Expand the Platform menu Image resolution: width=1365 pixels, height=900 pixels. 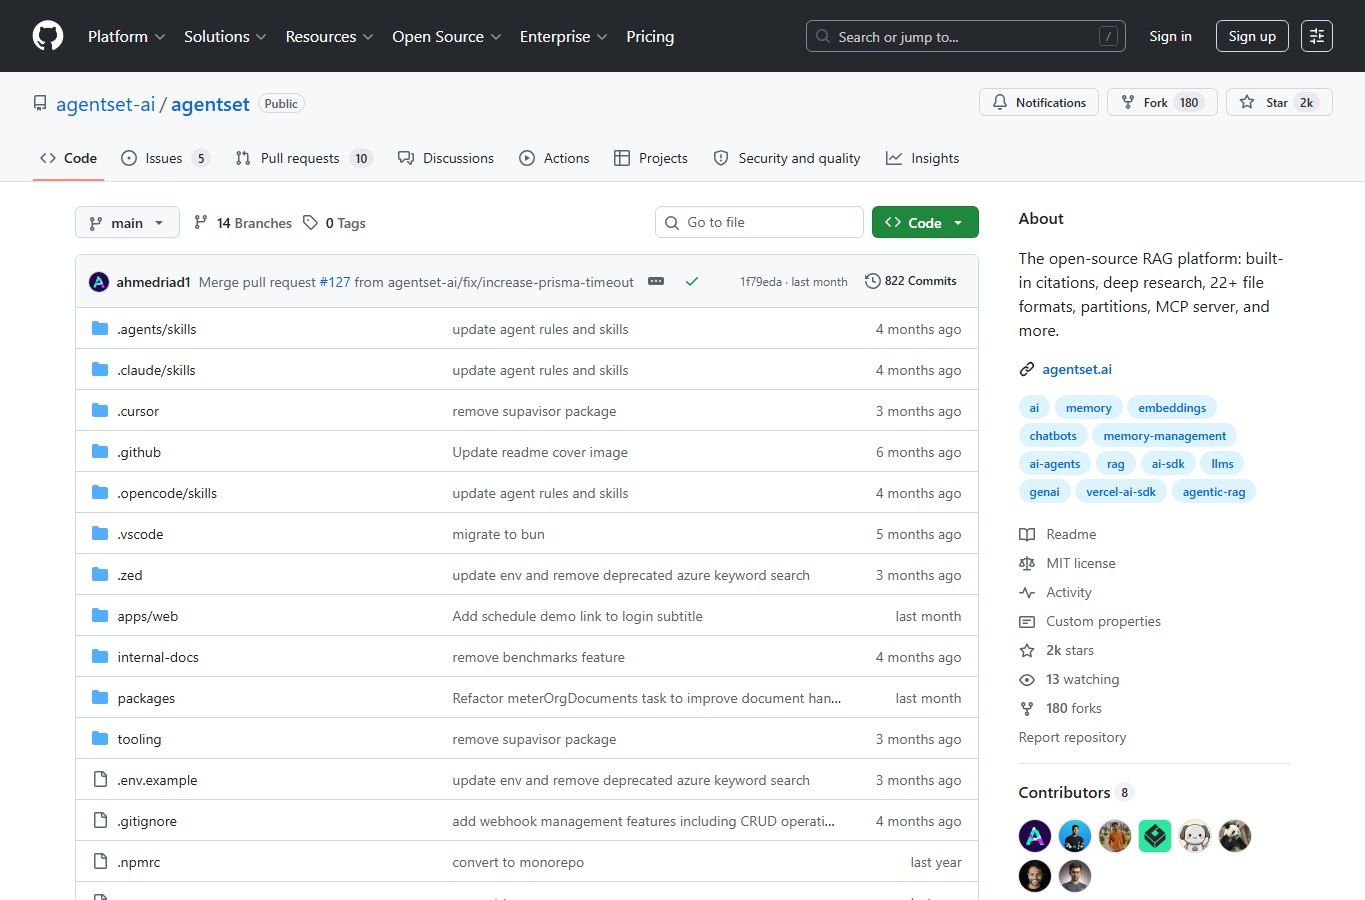point(126,36)
